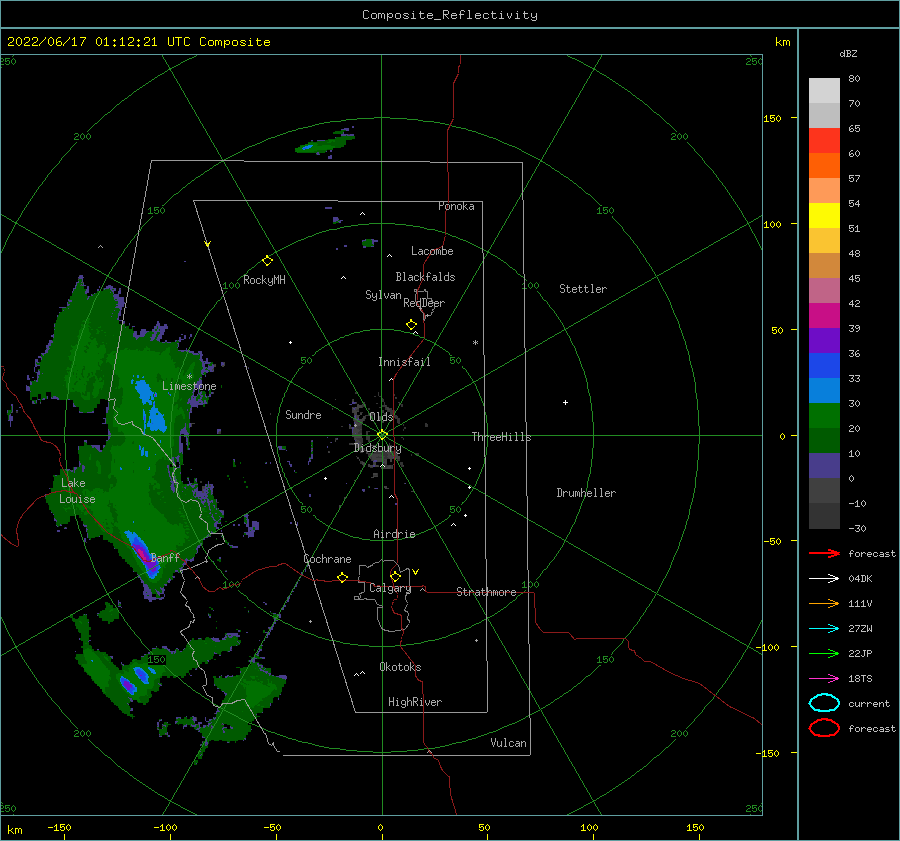Click the blue echo cell near Limestone
Viewport: 900px width, 841px height.
click(149, 405)
